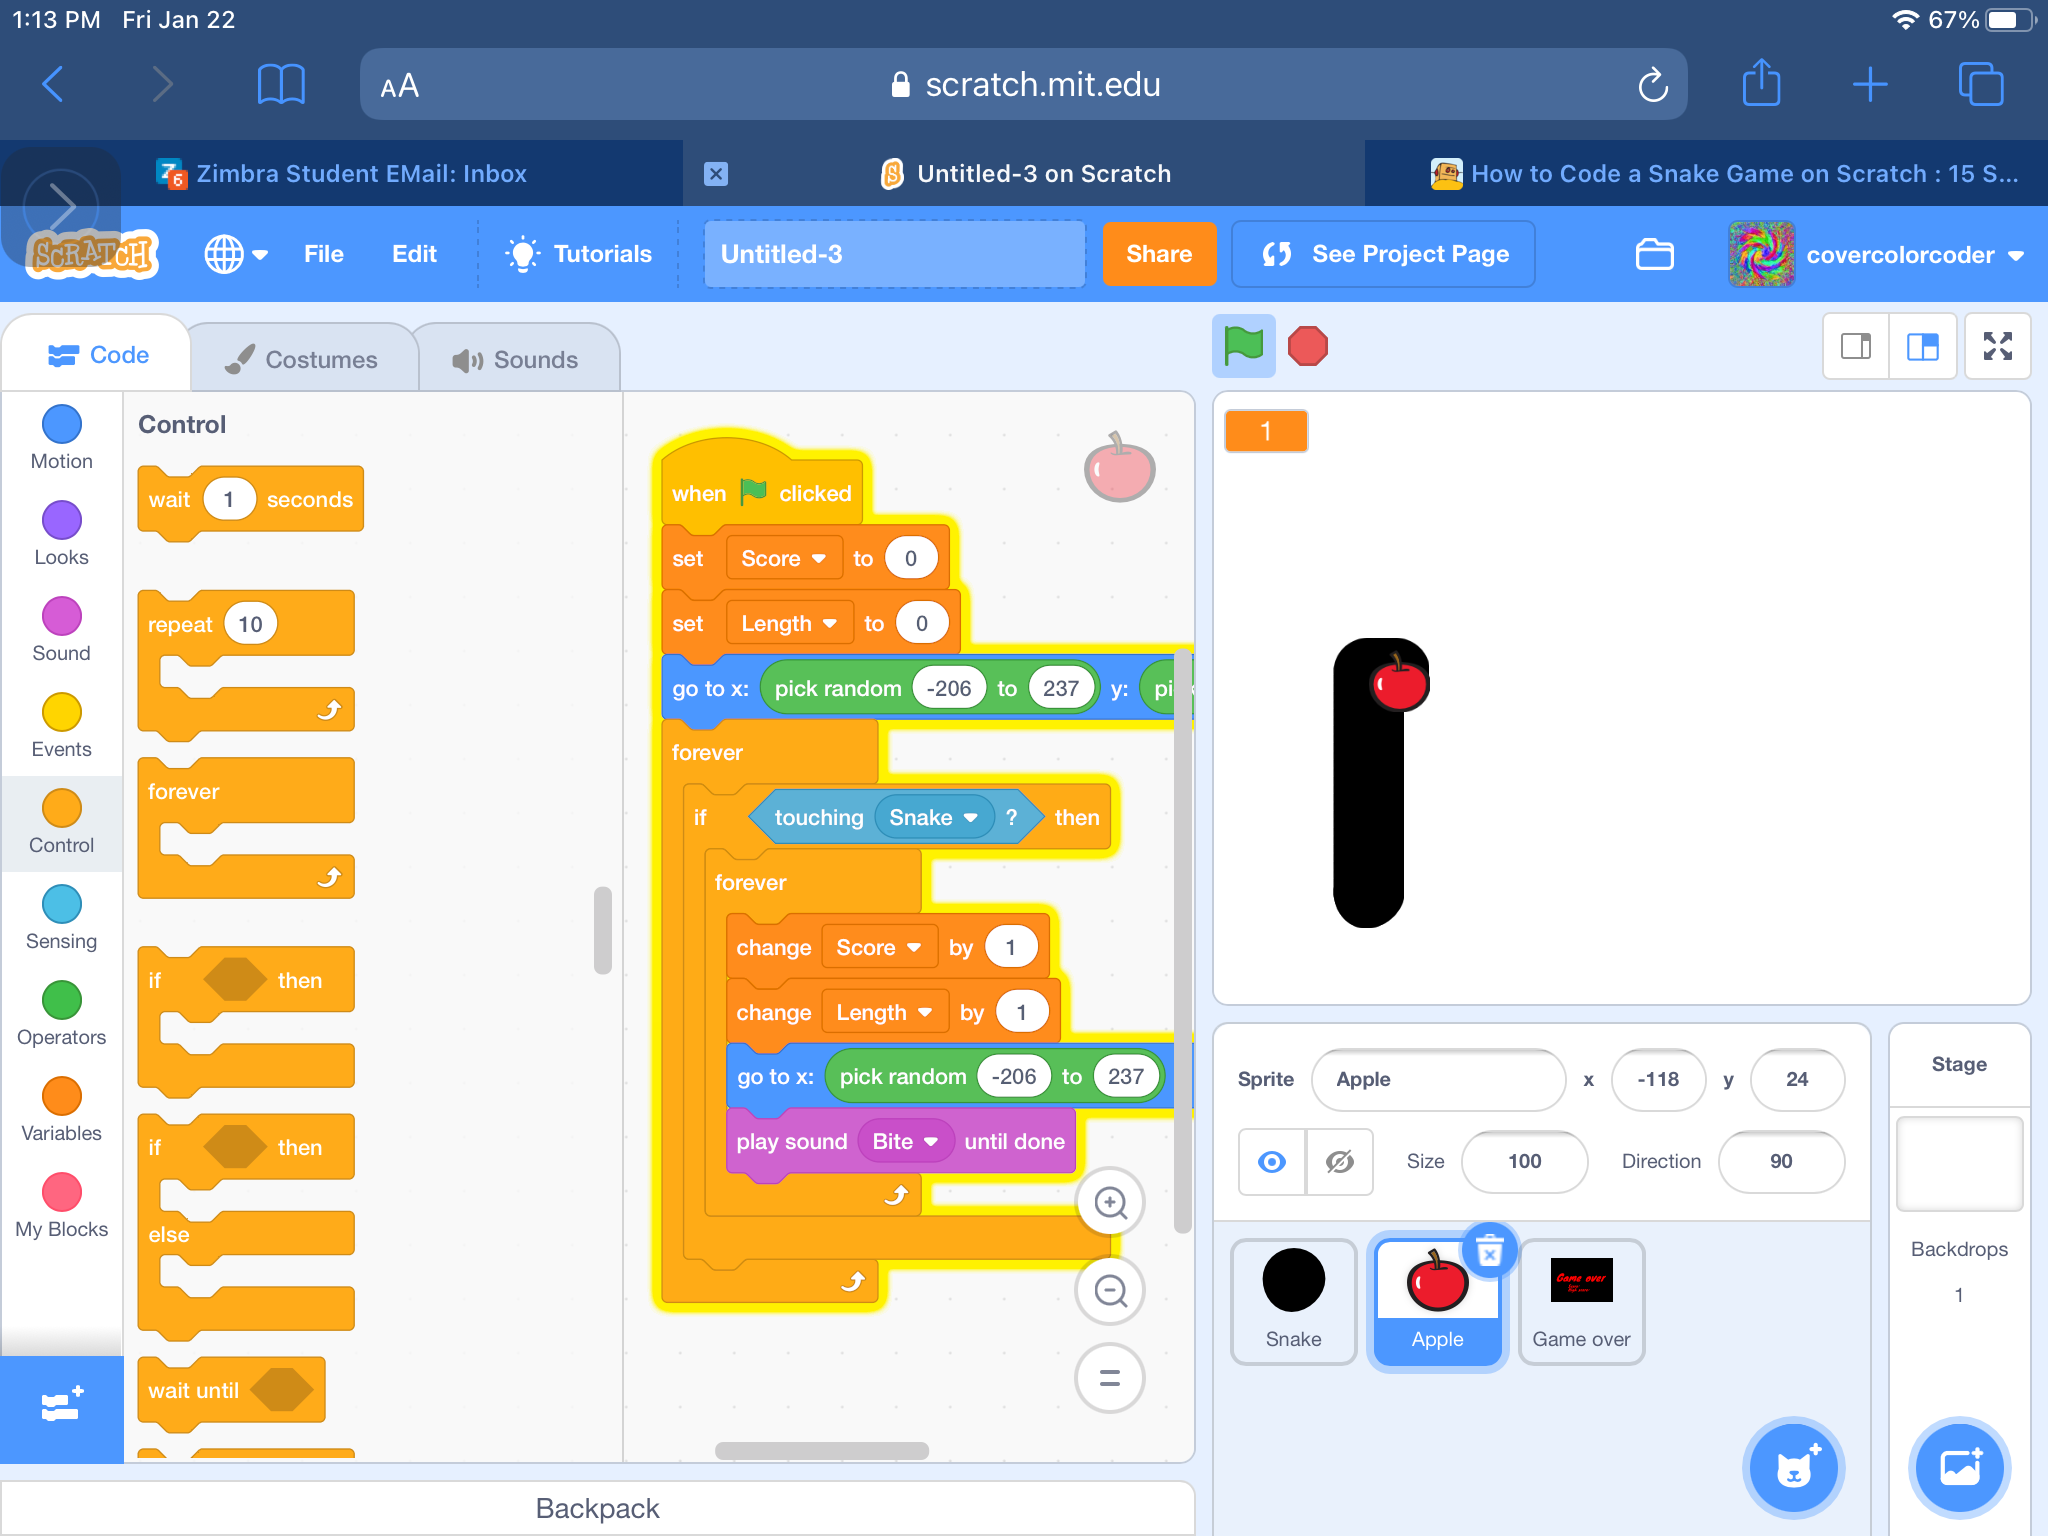Select the Motion block category
The width and height of the screenshot is (2048, 1536).
tap(61, 424)
